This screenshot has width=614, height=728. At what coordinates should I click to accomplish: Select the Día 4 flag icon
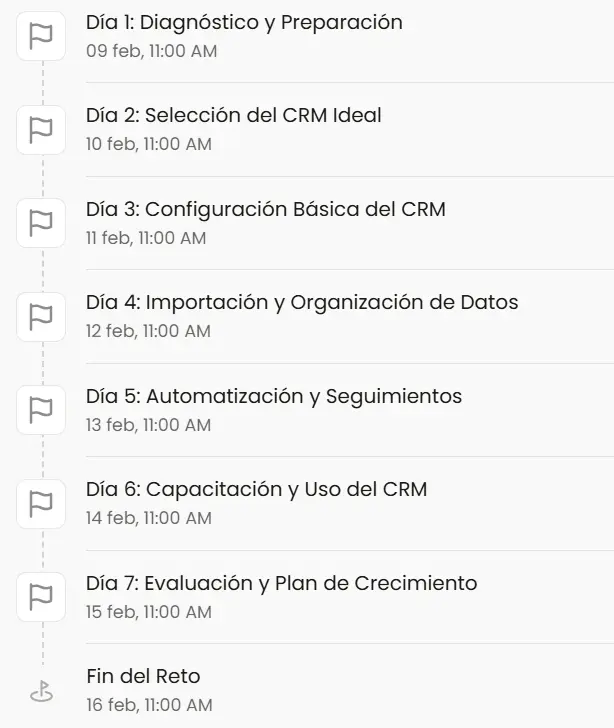pos(41,316)
